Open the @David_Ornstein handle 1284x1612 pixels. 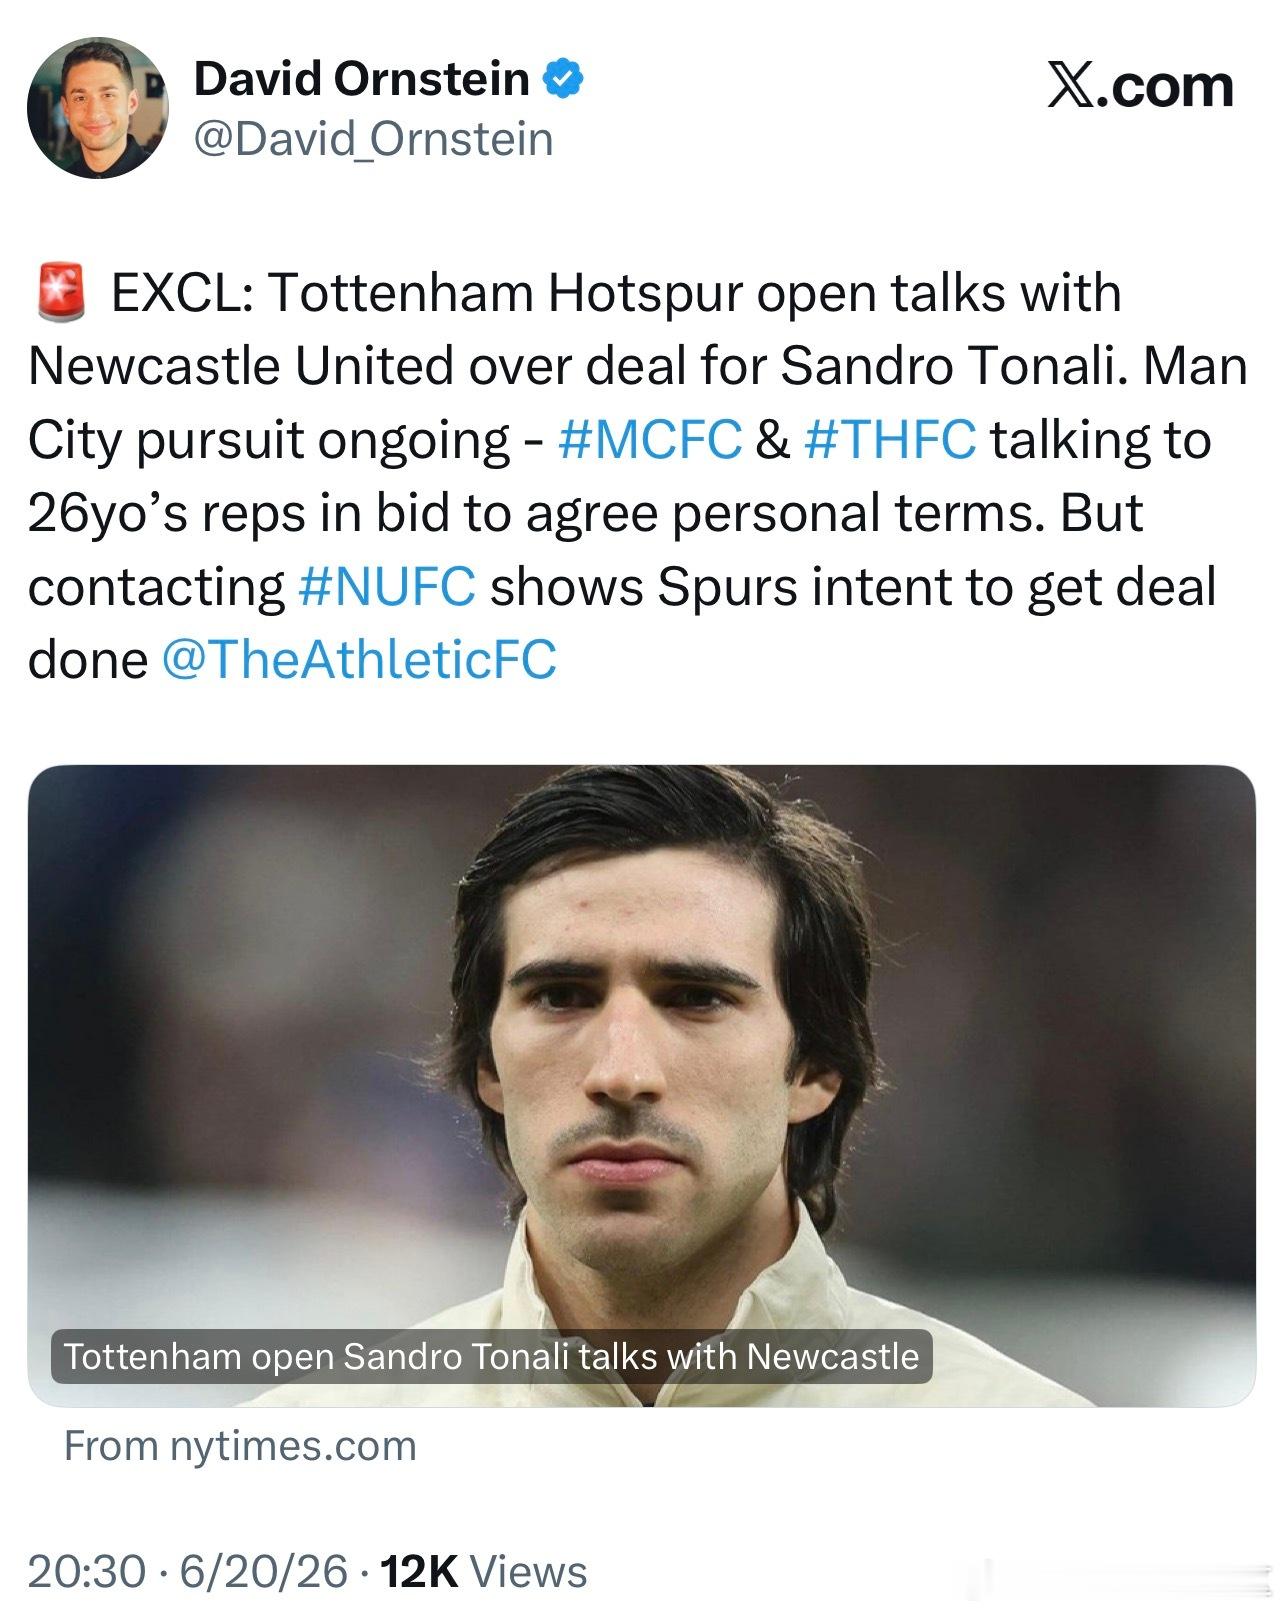coord(373,139)
